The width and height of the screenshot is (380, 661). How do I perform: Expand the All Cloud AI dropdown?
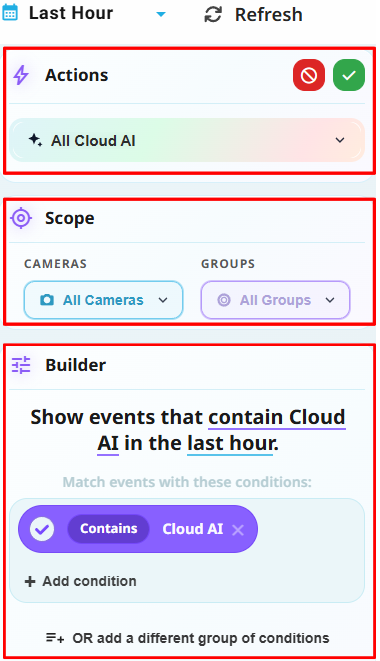[187, 140]
